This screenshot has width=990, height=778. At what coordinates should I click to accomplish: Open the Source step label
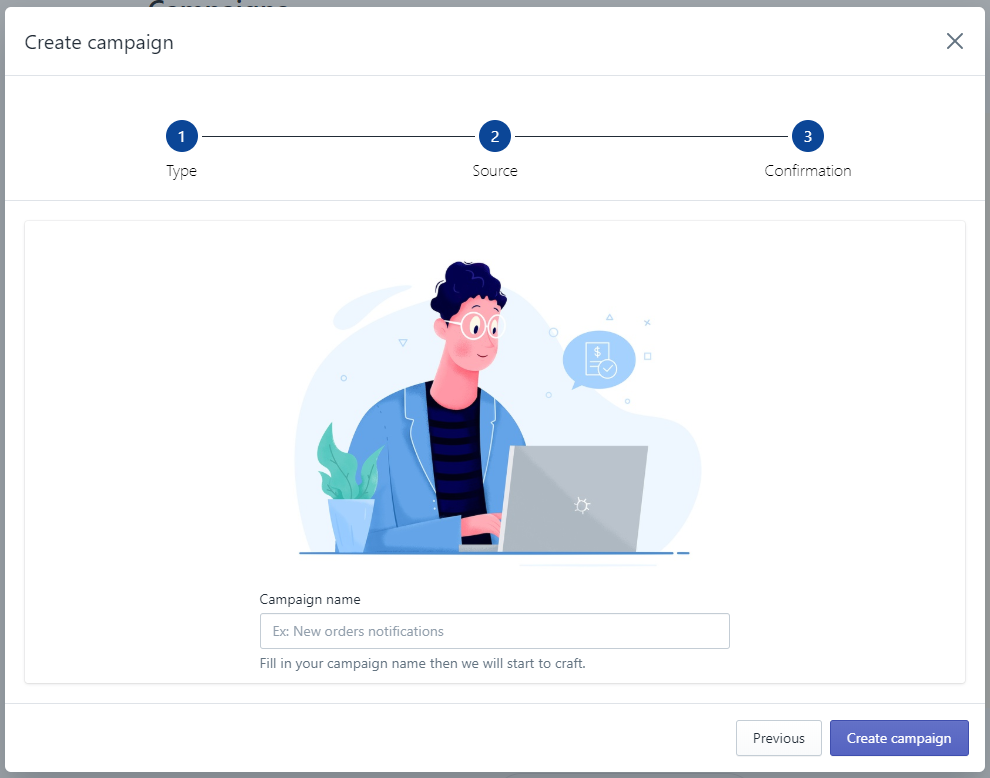pyautogui.click(x=495, y=171)
